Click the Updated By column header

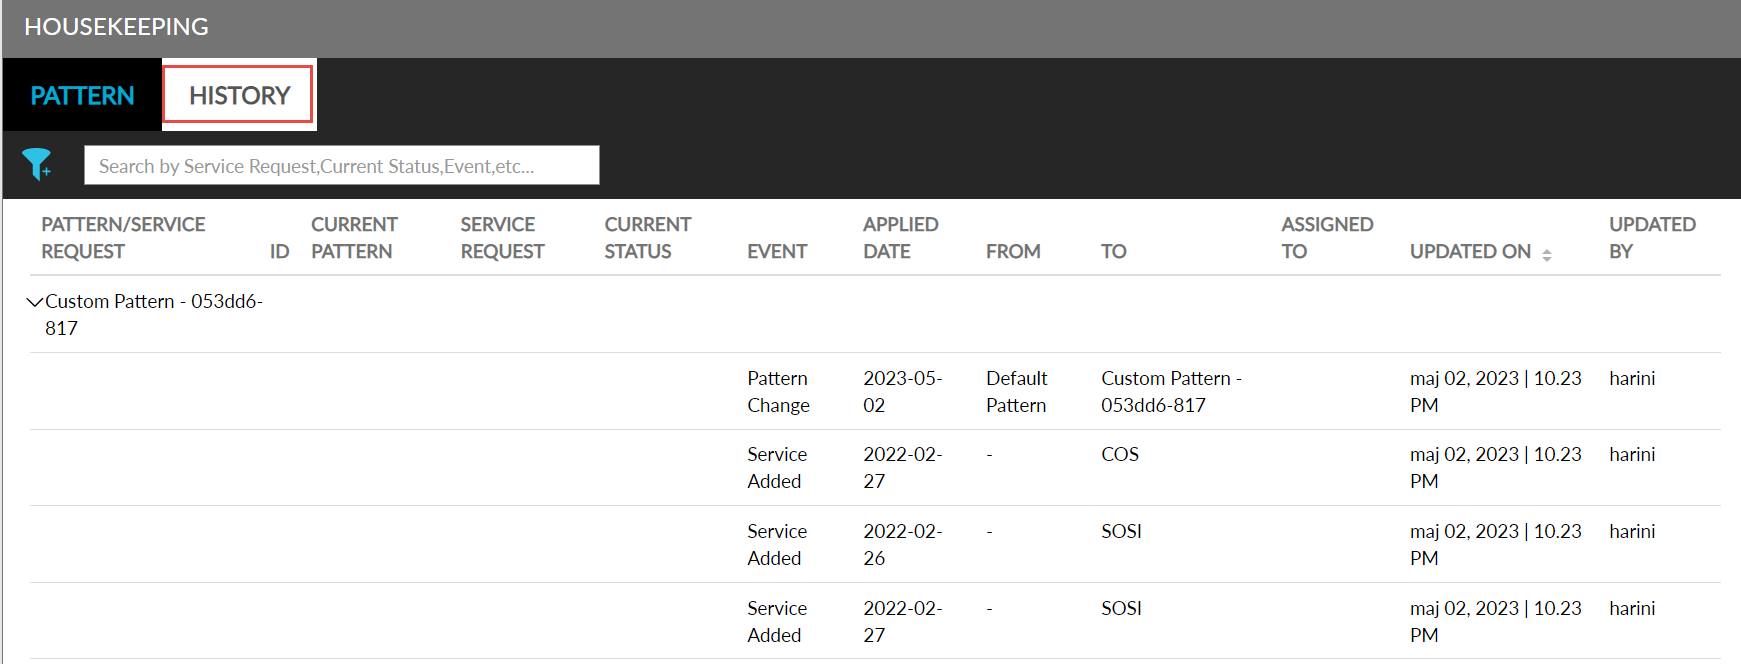pyautogui.click(x=1651, y=238)
